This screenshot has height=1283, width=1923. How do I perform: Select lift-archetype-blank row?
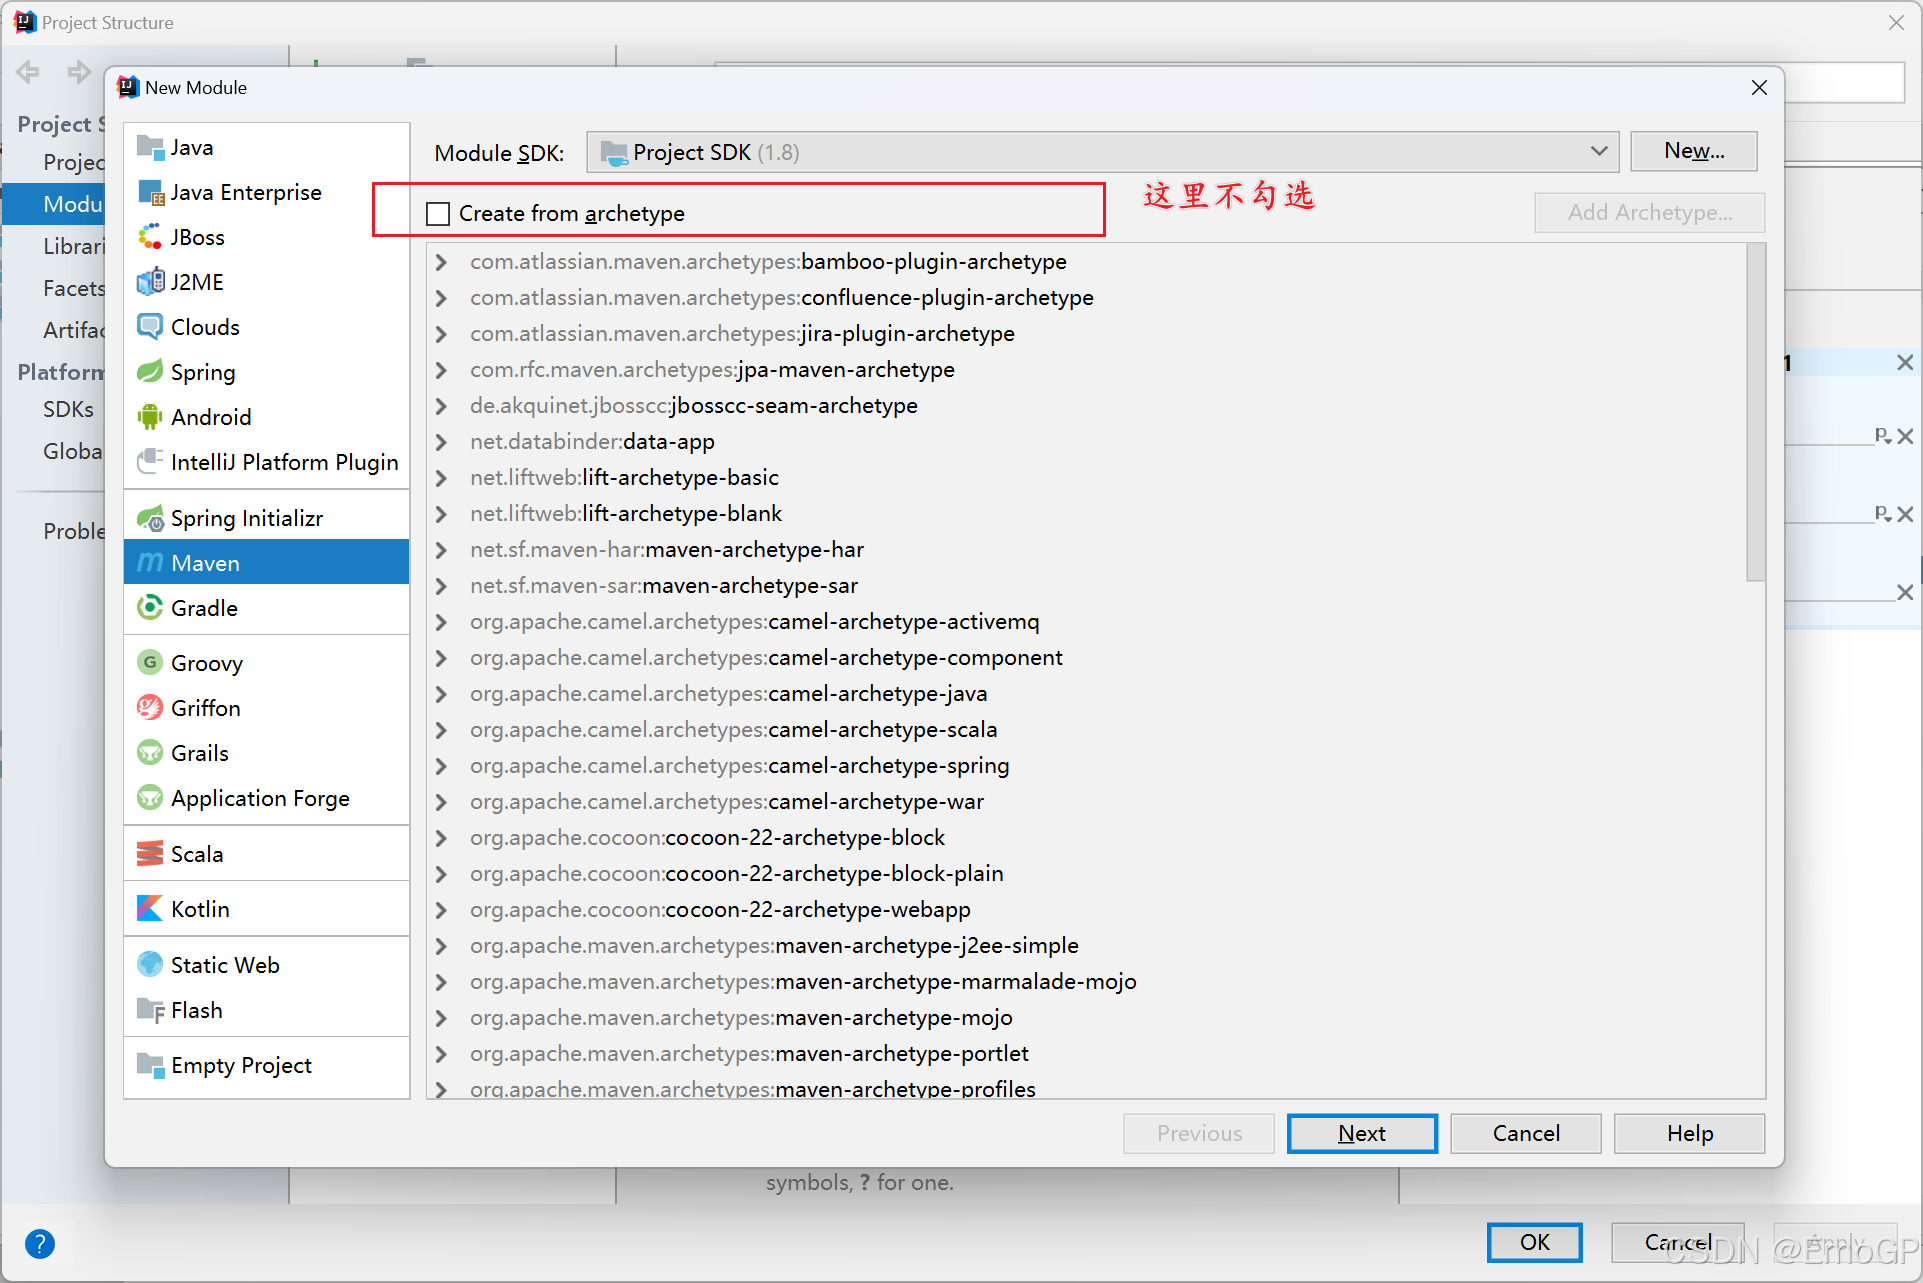coord(1085,514)
